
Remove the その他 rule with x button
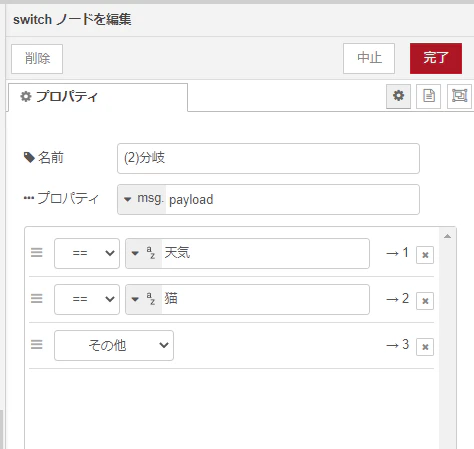point(425,347)
